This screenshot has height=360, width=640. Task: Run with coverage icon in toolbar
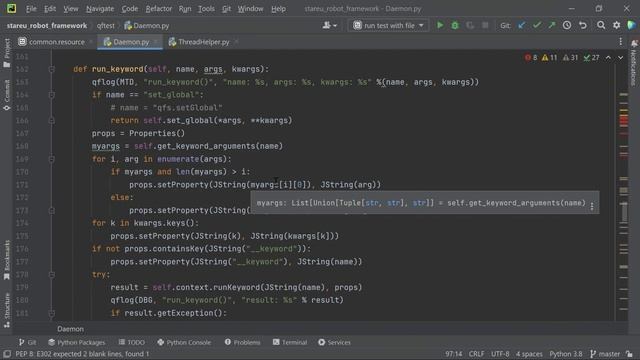[x=470, y=25]
